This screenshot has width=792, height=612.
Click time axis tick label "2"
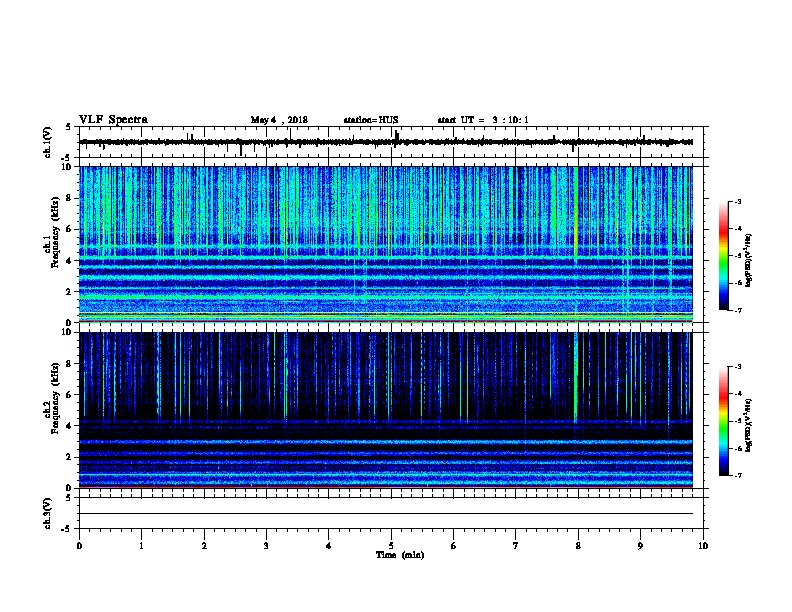point(204,546)
